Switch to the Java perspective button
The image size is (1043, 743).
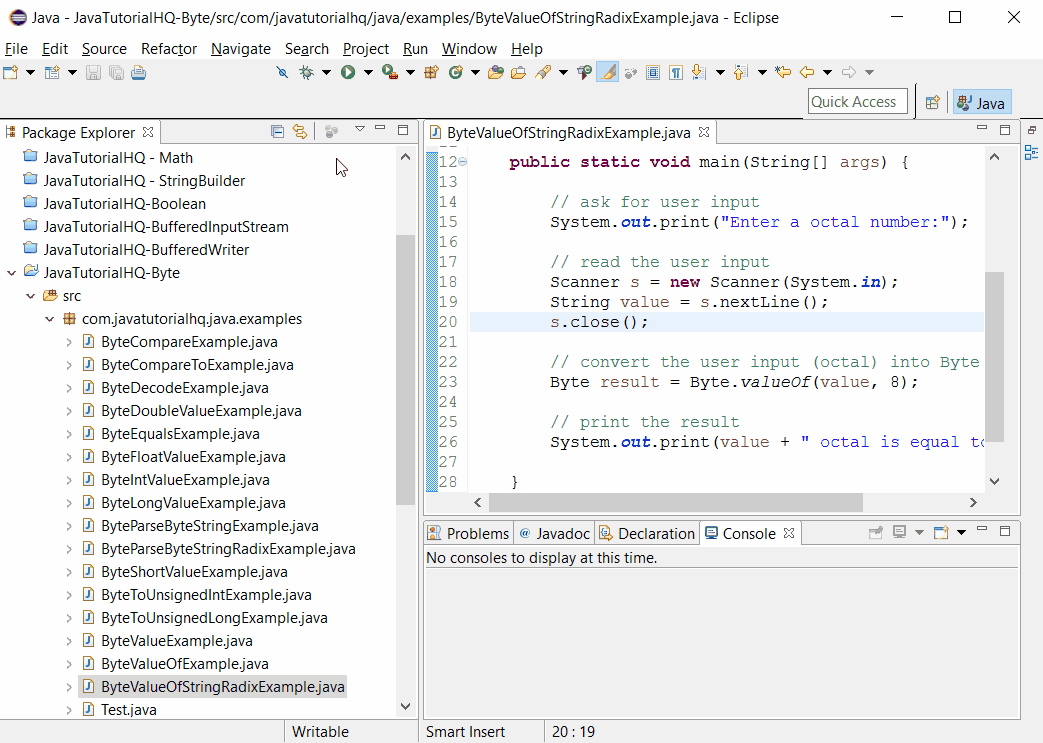tap(981, 101)
